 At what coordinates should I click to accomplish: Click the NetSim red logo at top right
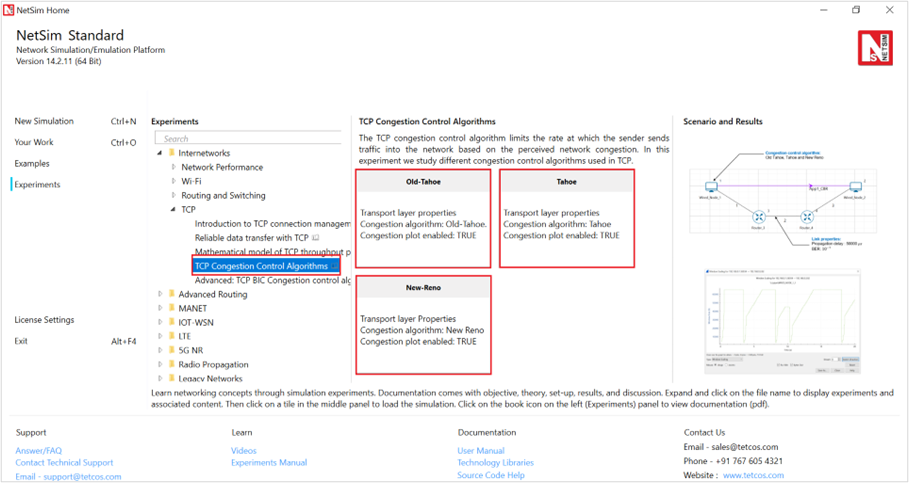(x=874, y=48)
